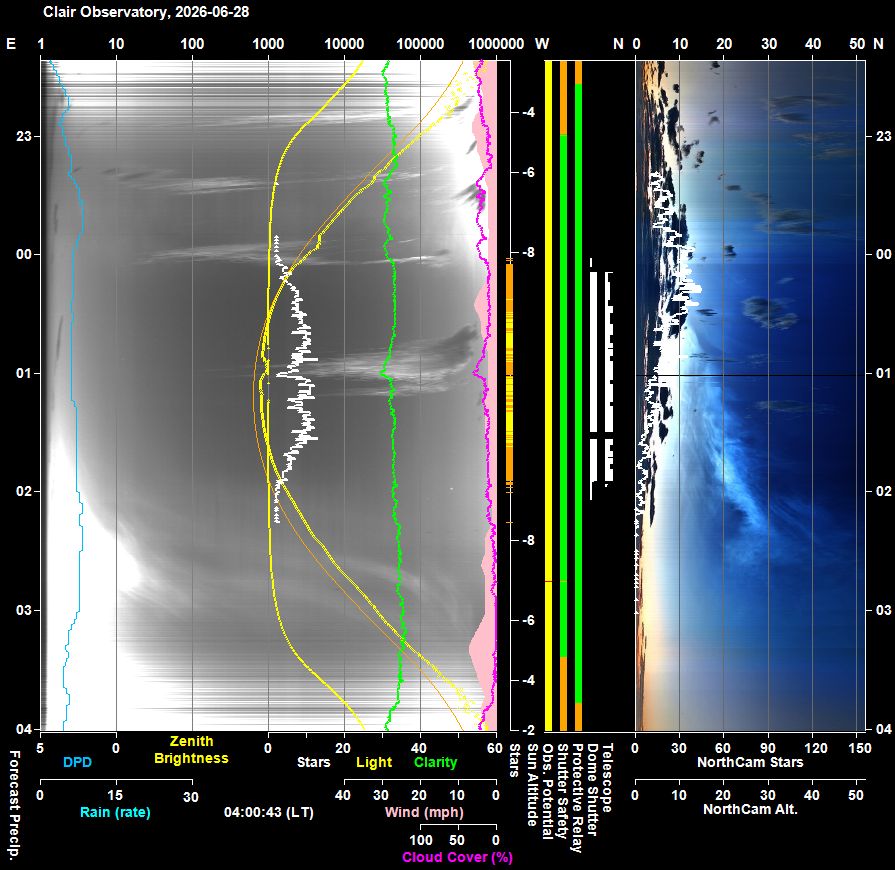This screenshot has height=870, width=895.
Task: Click the "1000000" tick on the top brightness axis
Action: coord(496,43)
